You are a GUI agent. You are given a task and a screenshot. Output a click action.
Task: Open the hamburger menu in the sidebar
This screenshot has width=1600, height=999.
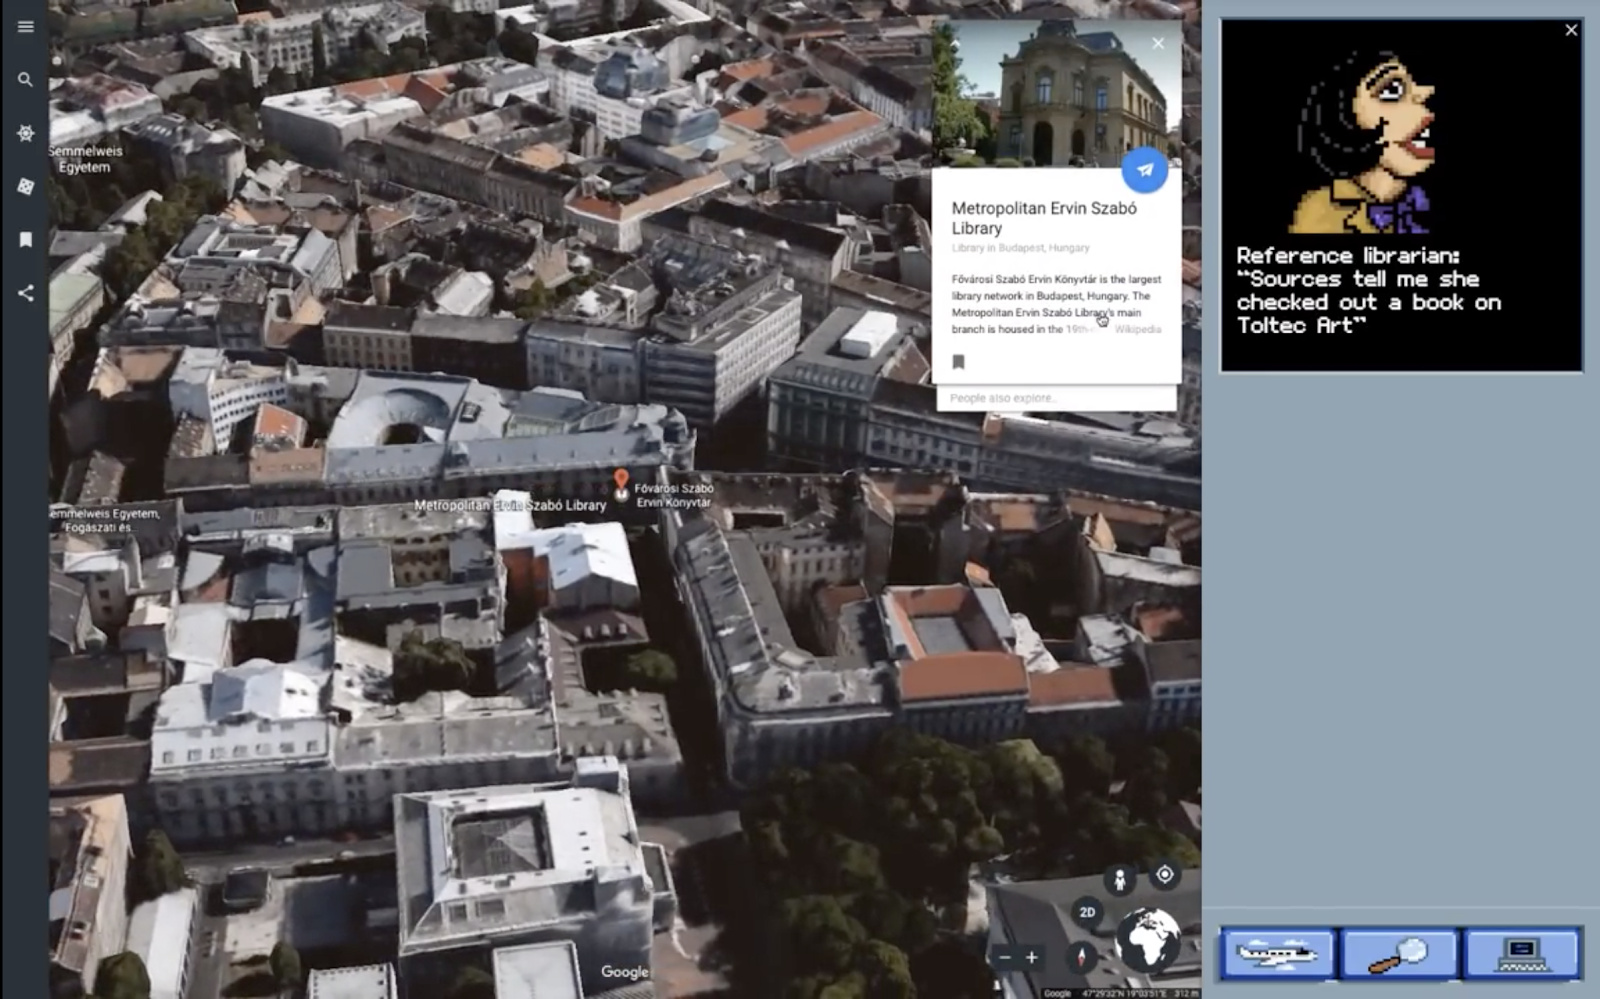tap(25, 27)
